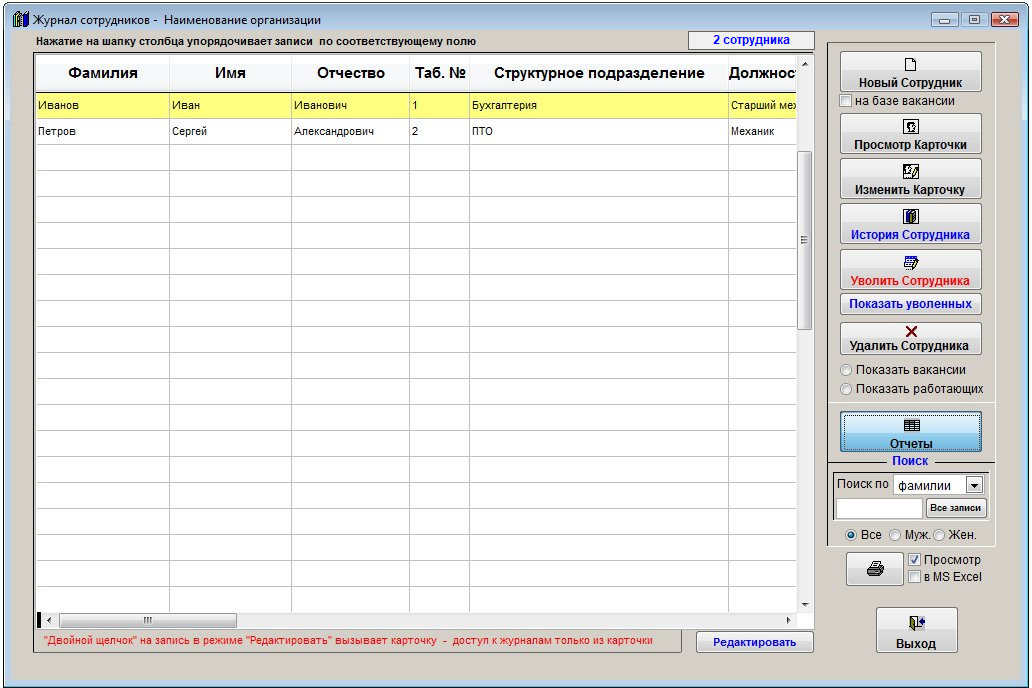Click the table's scroll up arrow
Viewport: 1032px width, 688px height.
point(804,64)
